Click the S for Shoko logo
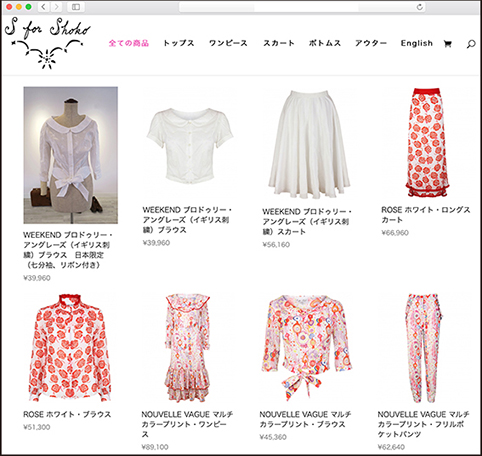This screenshot has height=456, width=482. point(47,43)
